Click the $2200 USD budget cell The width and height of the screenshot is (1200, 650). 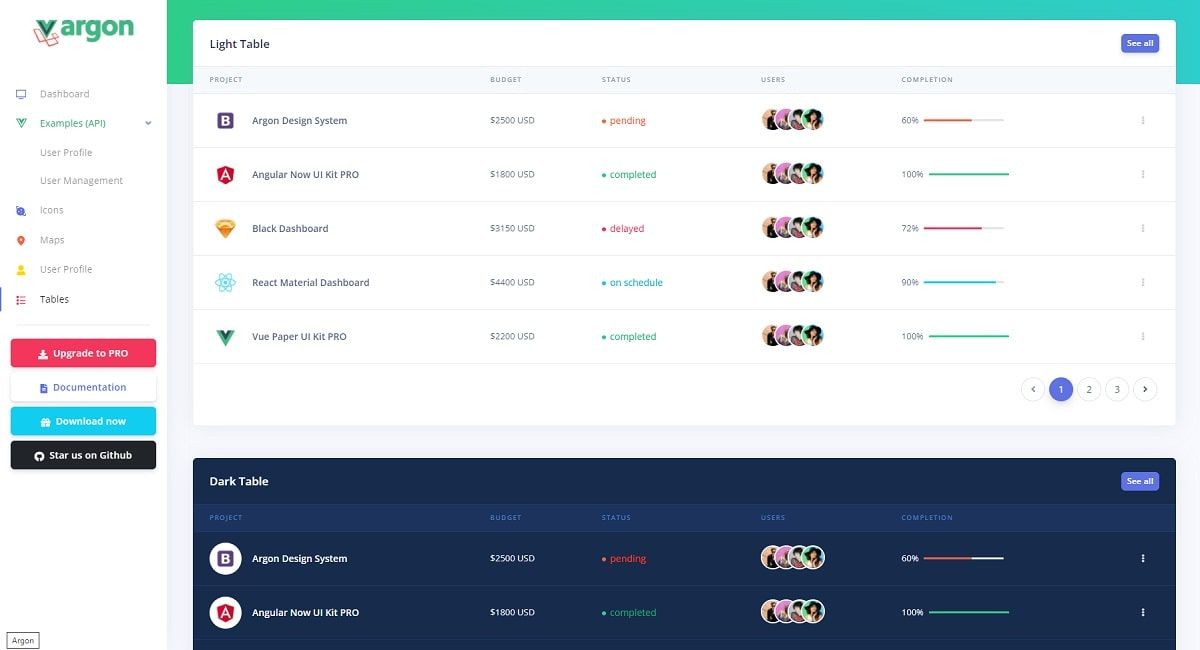[x=512, y=337]
